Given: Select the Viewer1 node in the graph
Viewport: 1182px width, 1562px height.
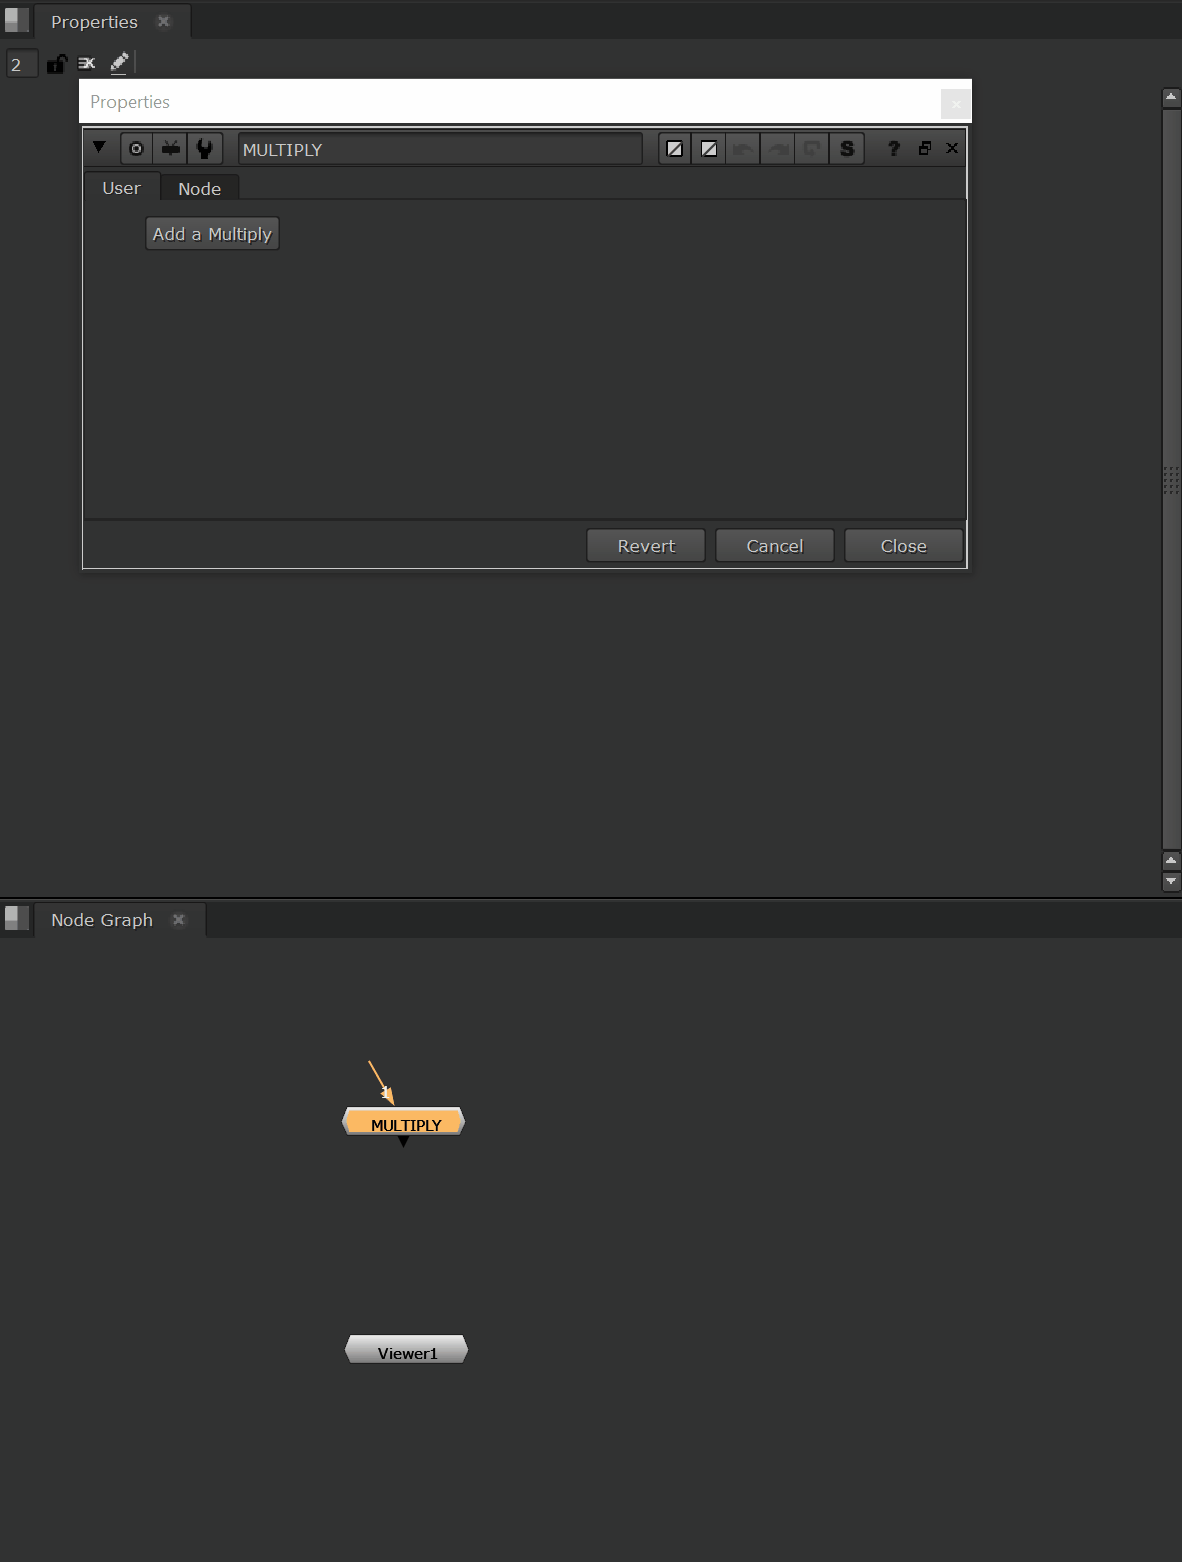Looking at the screenshot, I should tap(407, 1352).
